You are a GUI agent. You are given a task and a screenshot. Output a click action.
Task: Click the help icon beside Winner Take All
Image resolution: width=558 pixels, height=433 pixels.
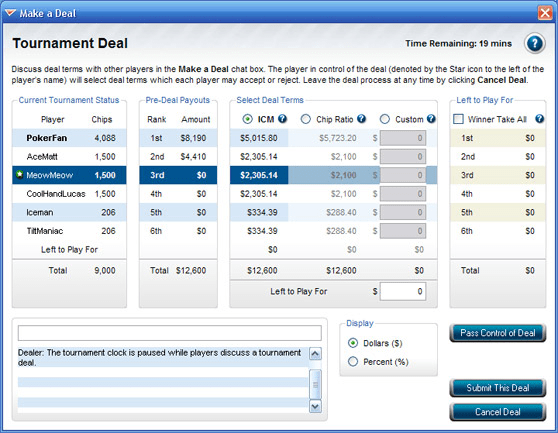pos(539,119)
